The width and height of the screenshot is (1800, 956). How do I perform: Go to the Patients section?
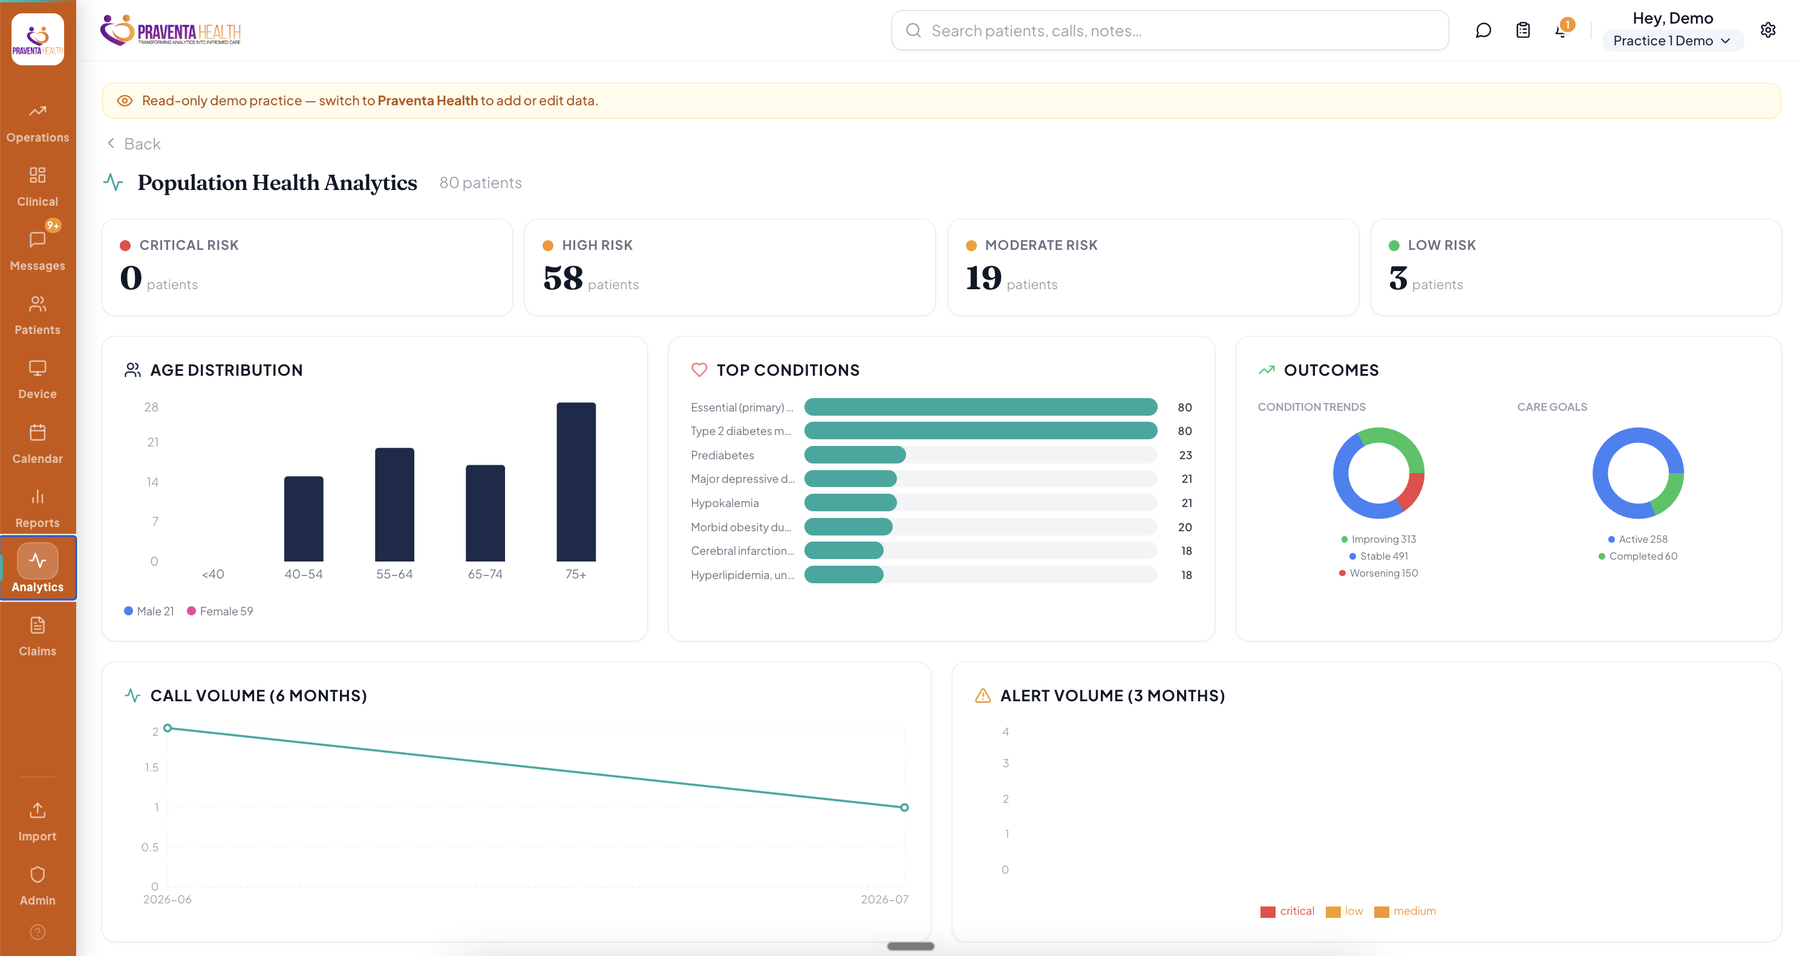(x=37, y=316)
